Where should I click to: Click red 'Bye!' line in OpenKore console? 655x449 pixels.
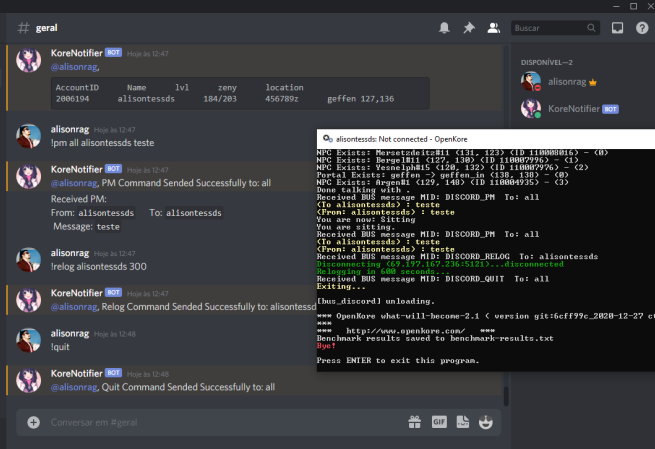coord(326,346)
